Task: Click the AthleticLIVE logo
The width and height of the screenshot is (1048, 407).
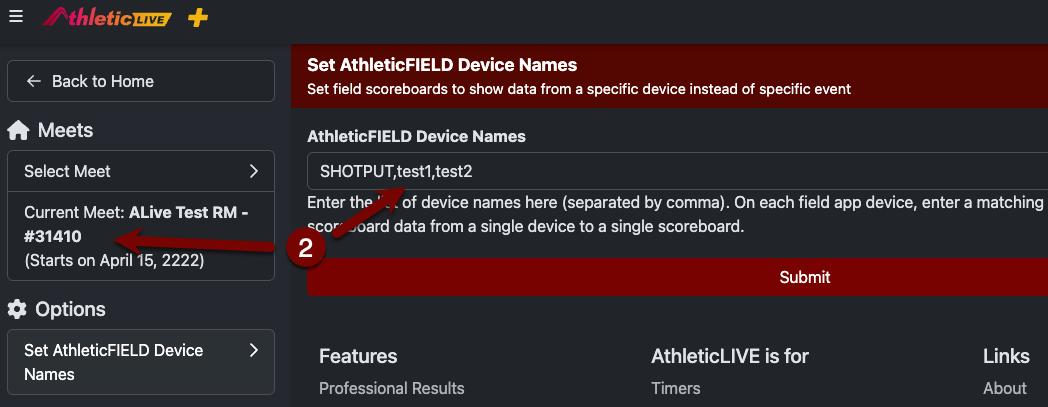Action: pos(107,17)
